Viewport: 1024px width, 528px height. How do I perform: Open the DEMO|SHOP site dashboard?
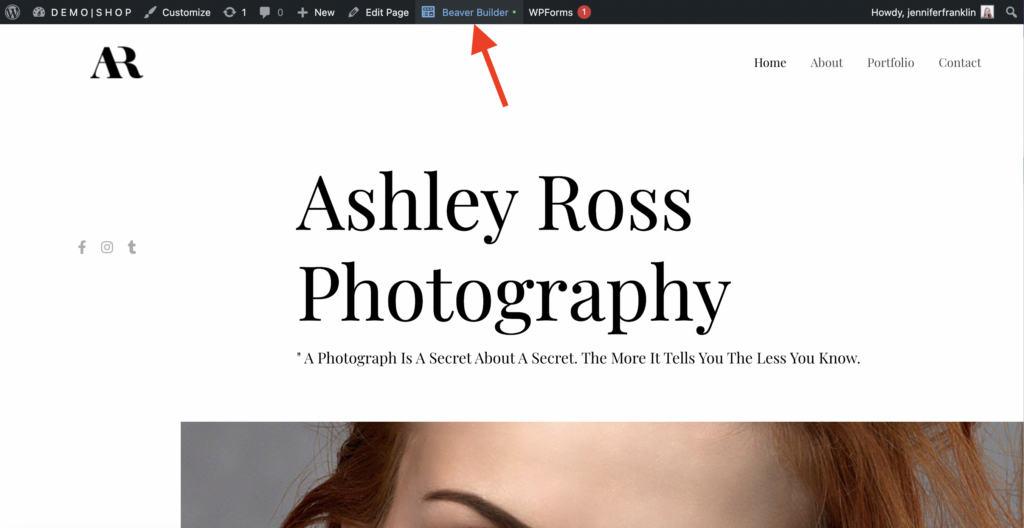pyautogui.click(x=82, y=12)
